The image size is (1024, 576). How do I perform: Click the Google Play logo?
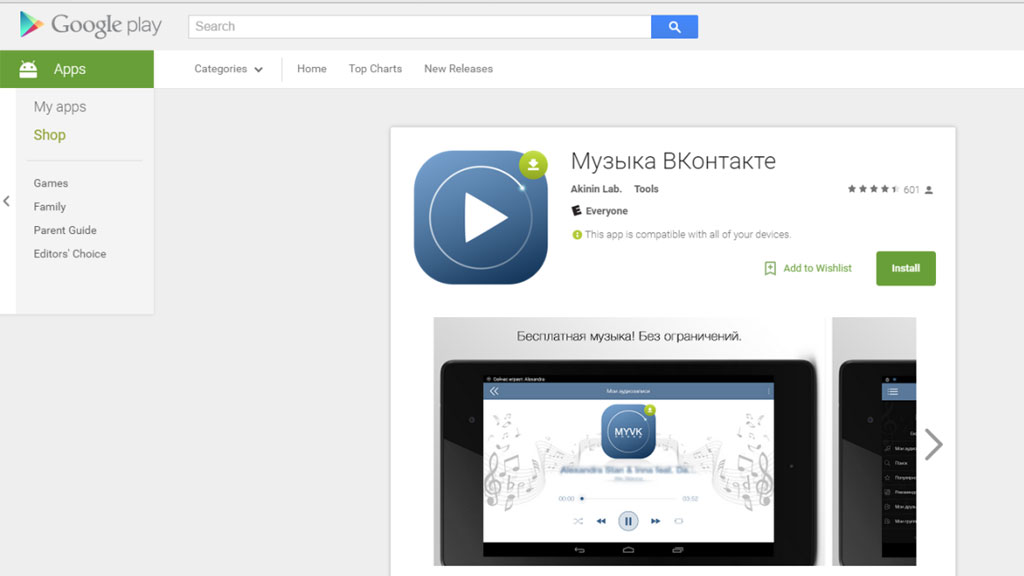[x=90, y=26]
